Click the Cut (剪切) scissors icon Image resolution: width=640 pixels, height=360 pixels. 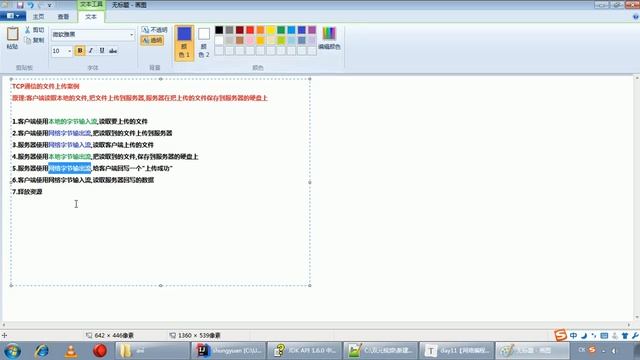click(34, 30)
